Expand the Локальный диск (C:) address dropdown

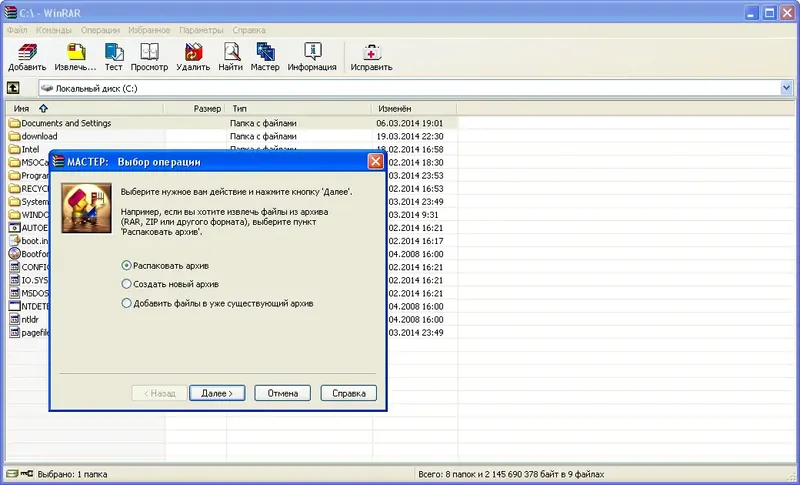click(786, 88)
